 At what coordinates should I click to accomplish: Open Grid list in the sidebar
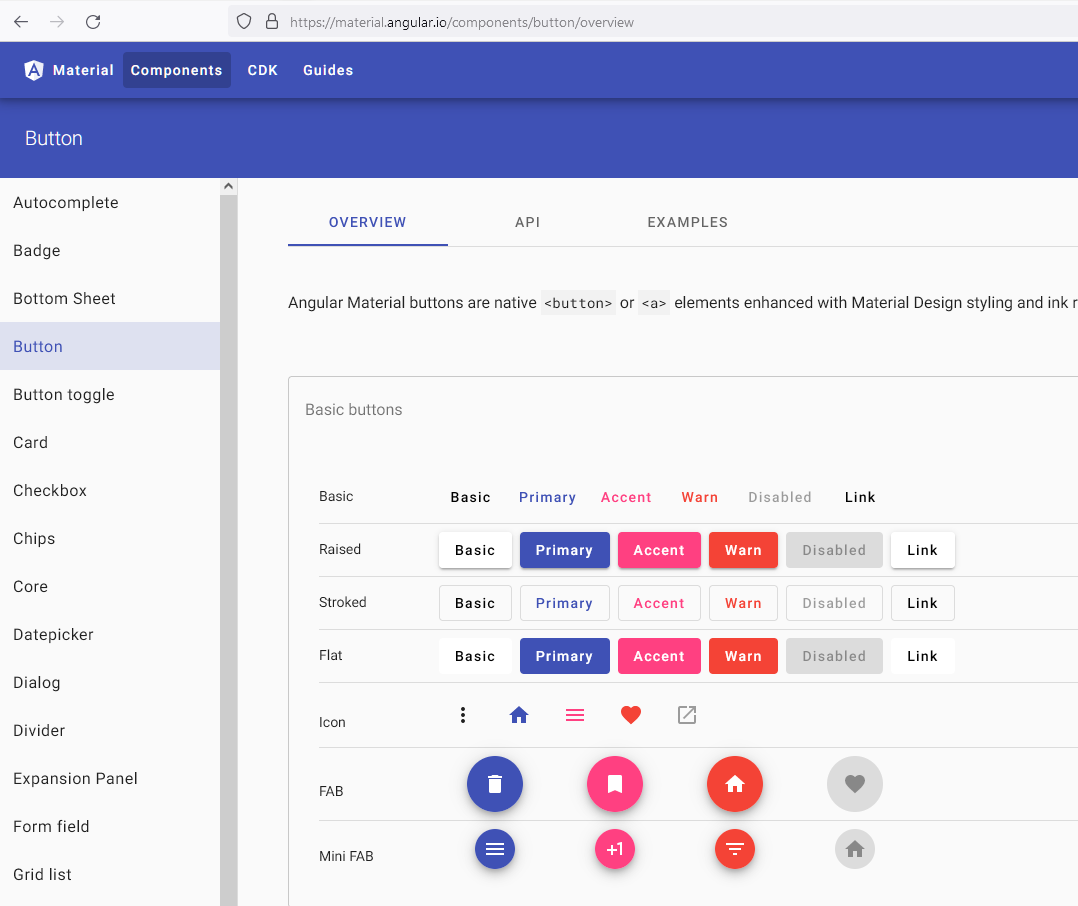tap(110, 874)
